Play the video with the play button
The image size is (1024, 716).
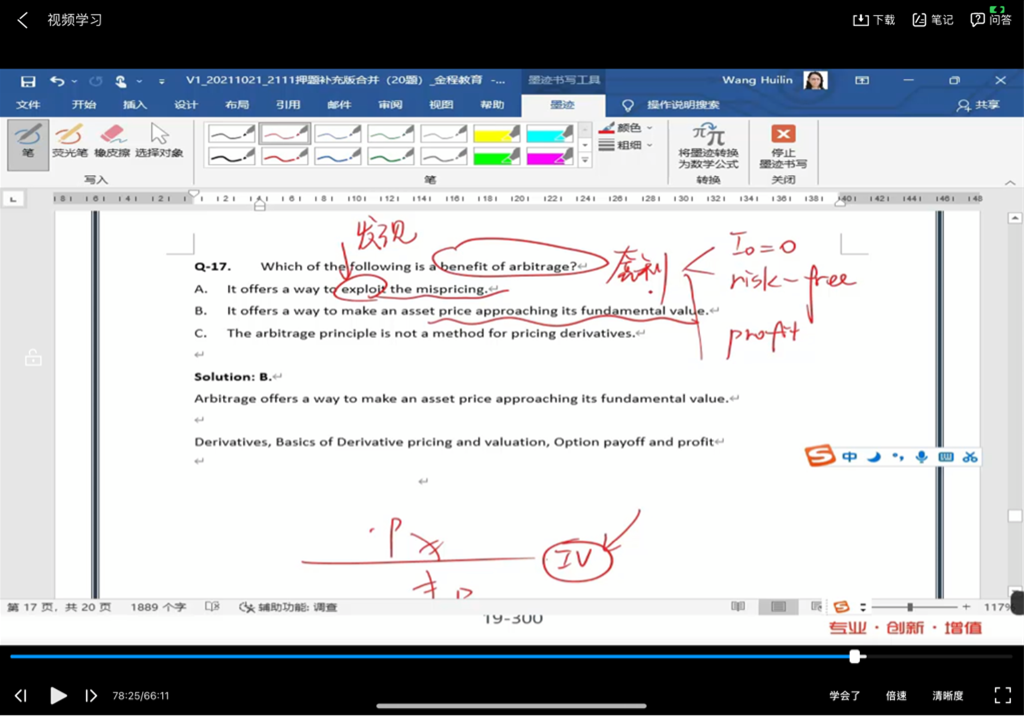[58, 695]
